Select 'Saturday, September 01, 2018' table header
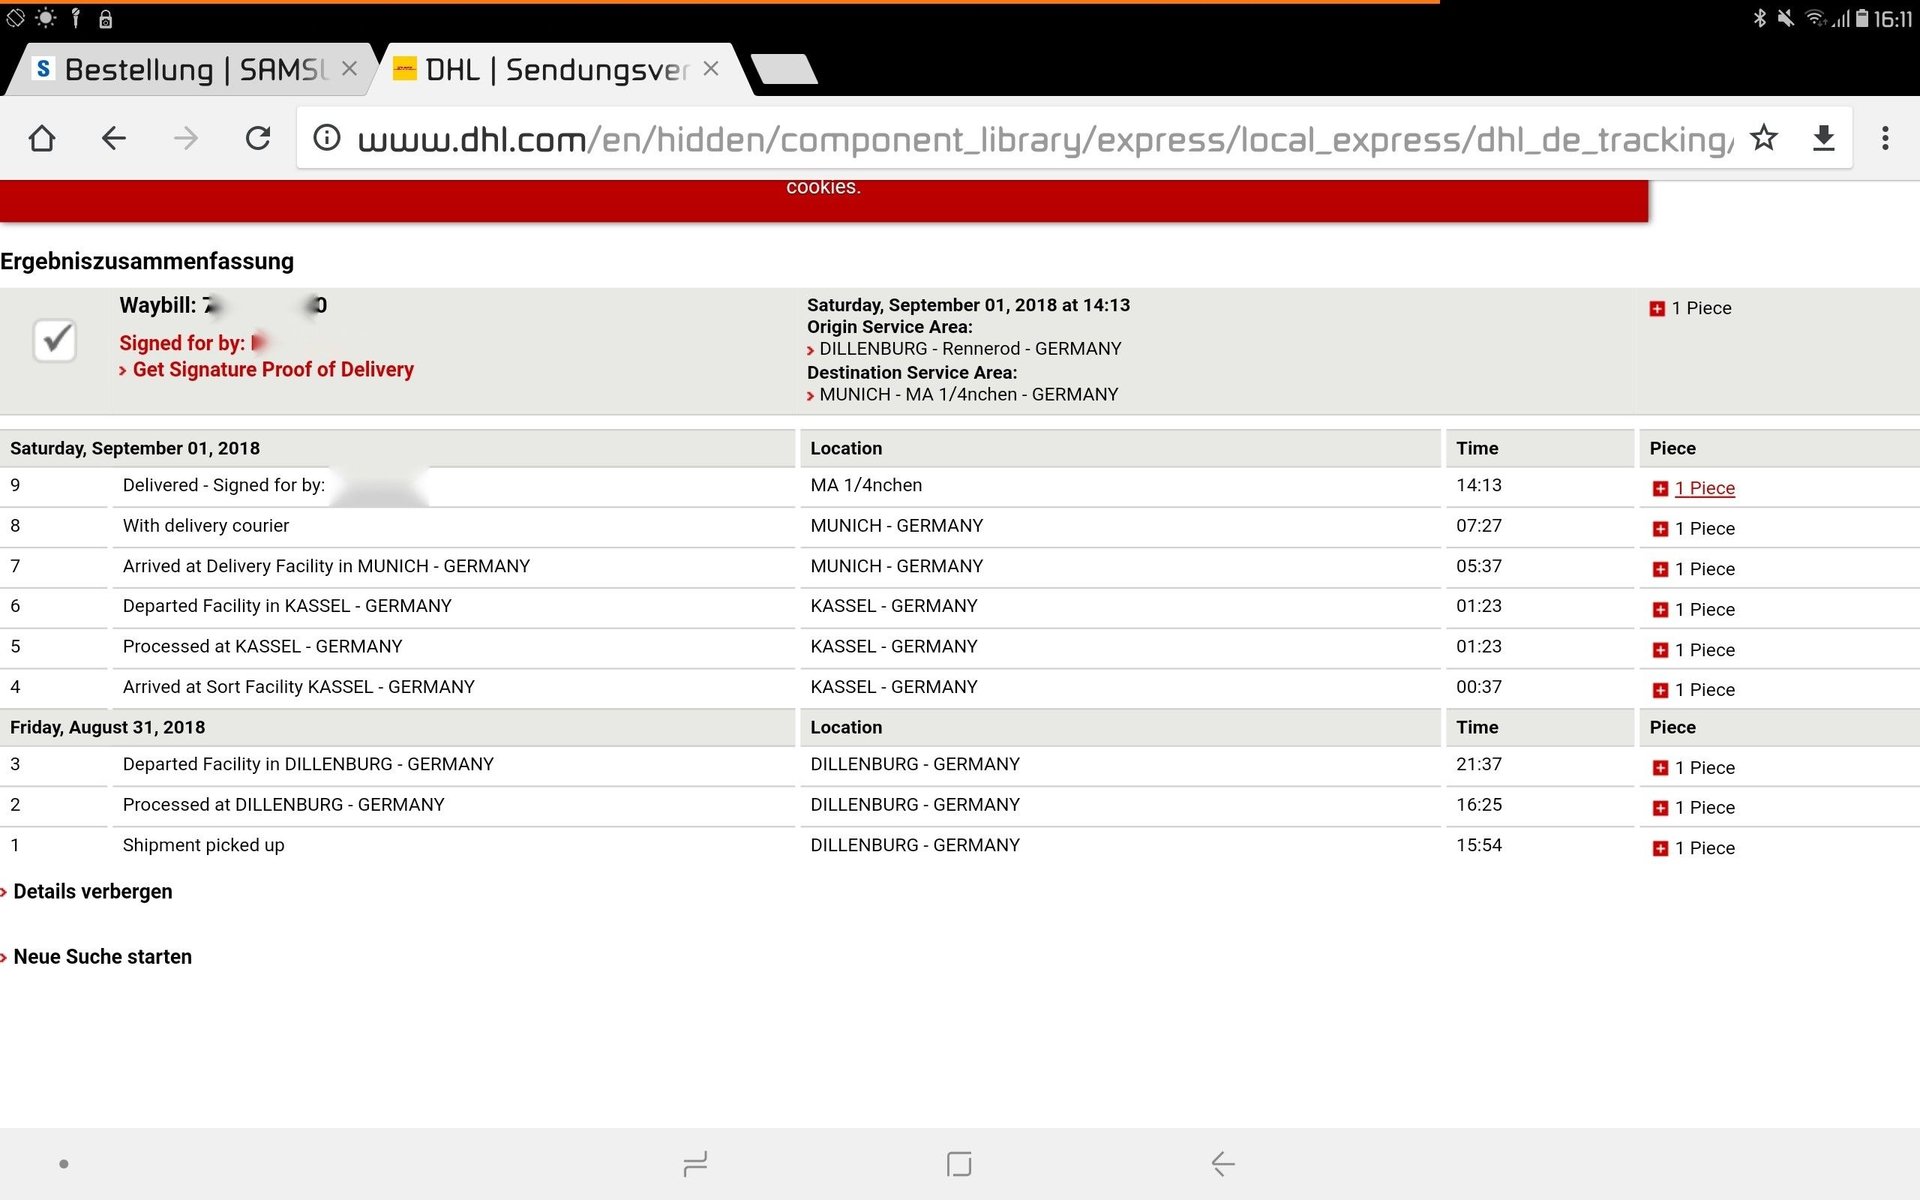 [x=135, y=448]
